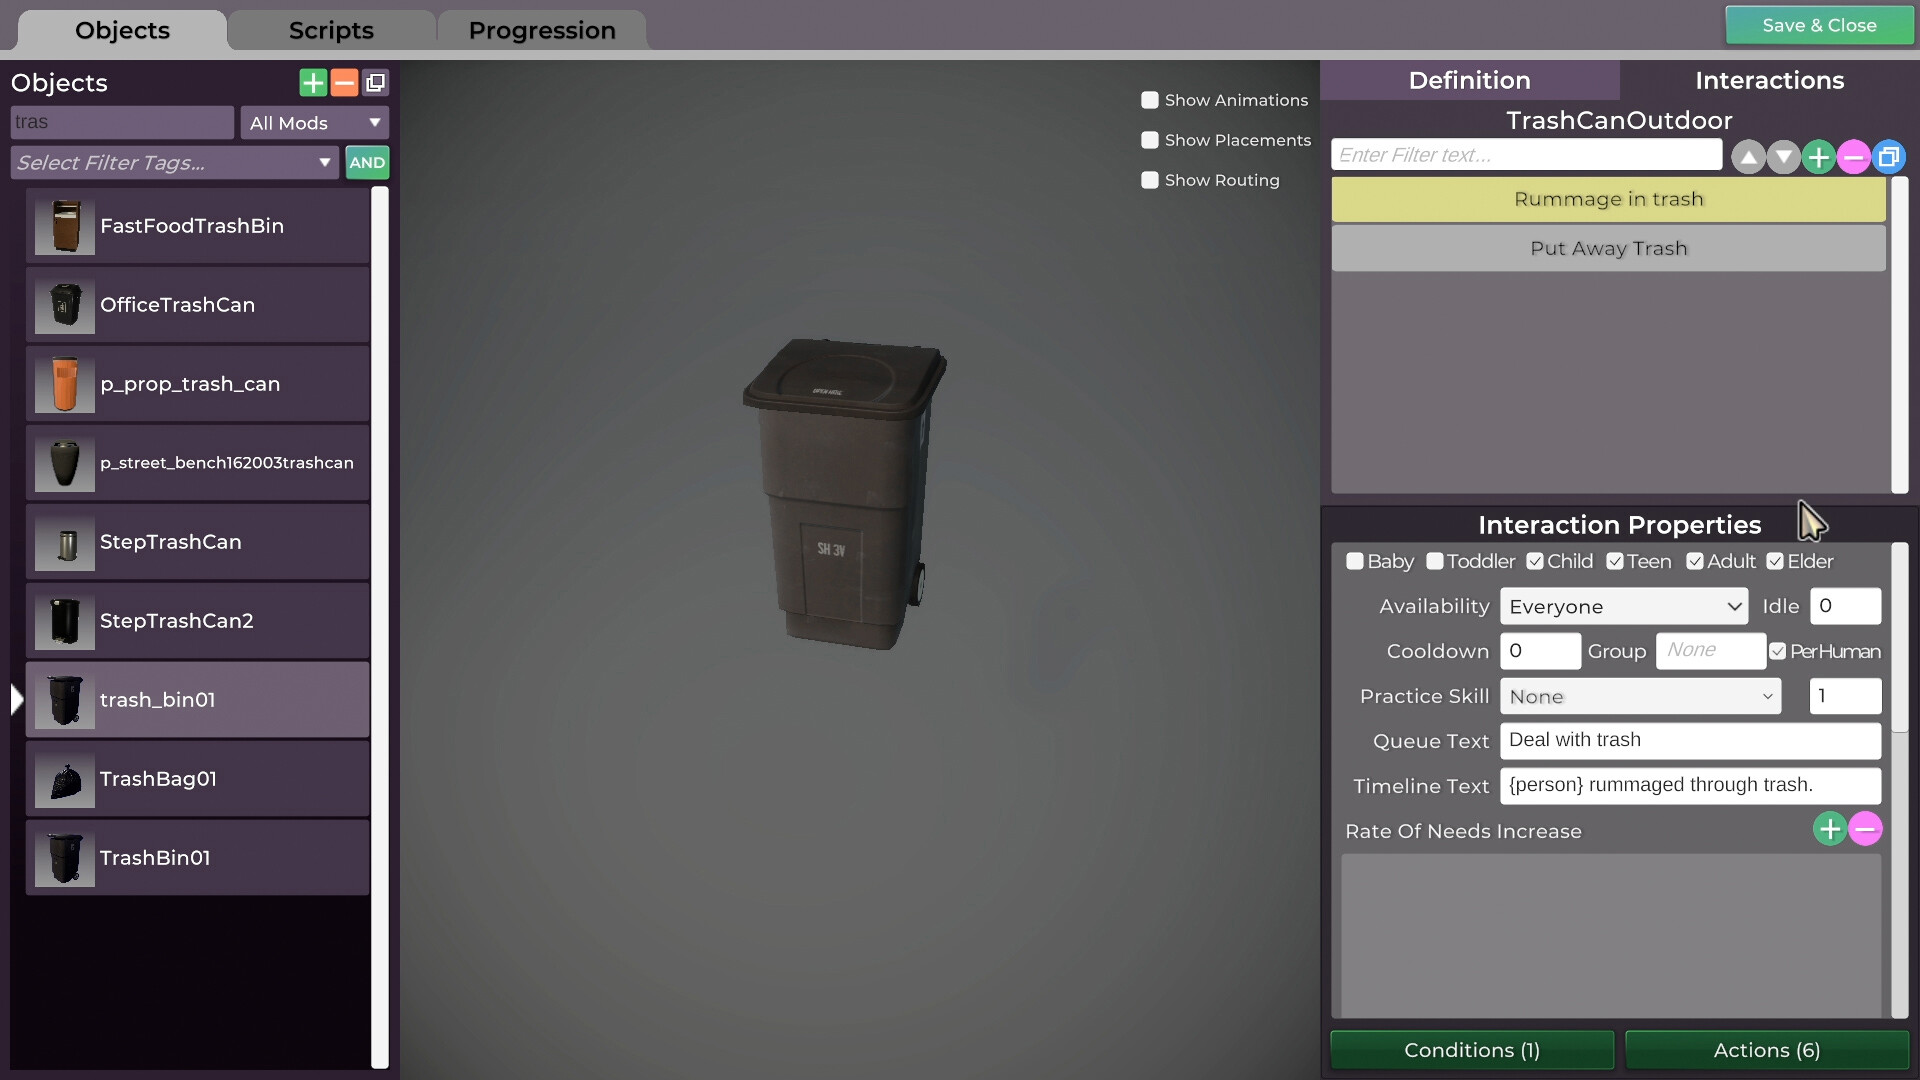Click the green add interaction icon
Viewport: 1920px width, 1080px height.
click(1818, 154)
